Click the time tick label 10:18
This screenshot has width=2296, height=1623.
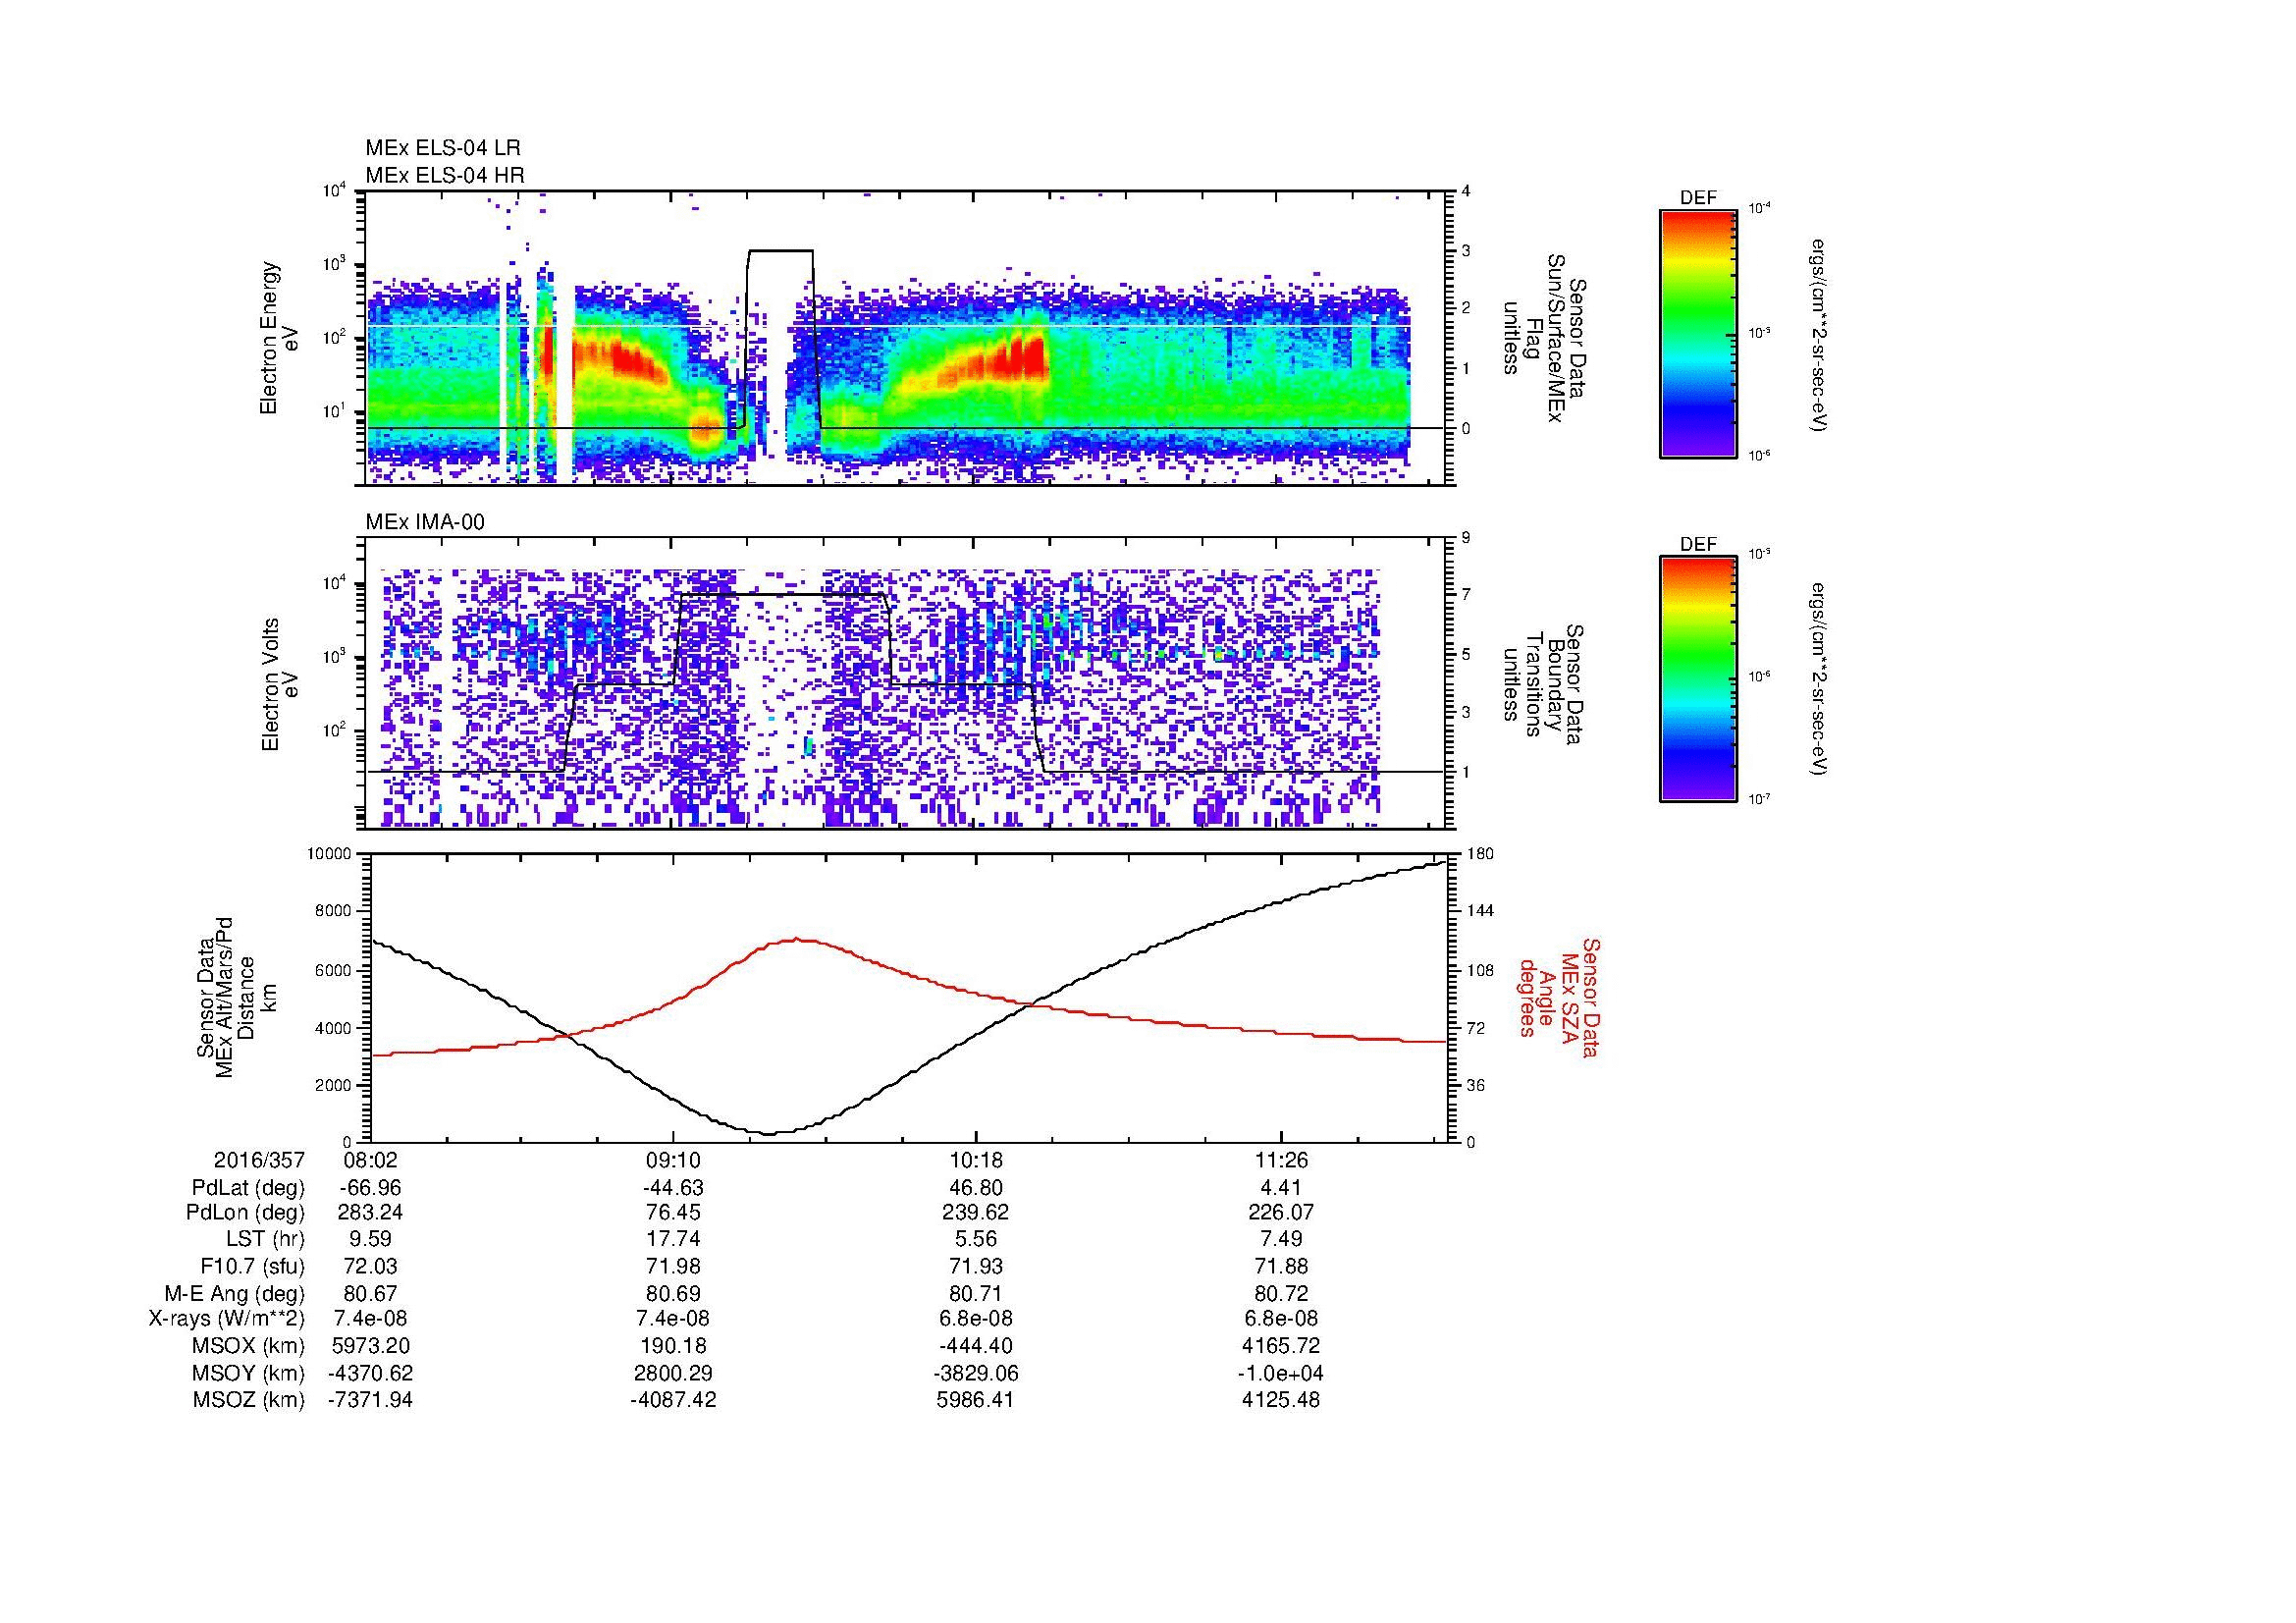pyautogui.click(x=976, y=1161)
